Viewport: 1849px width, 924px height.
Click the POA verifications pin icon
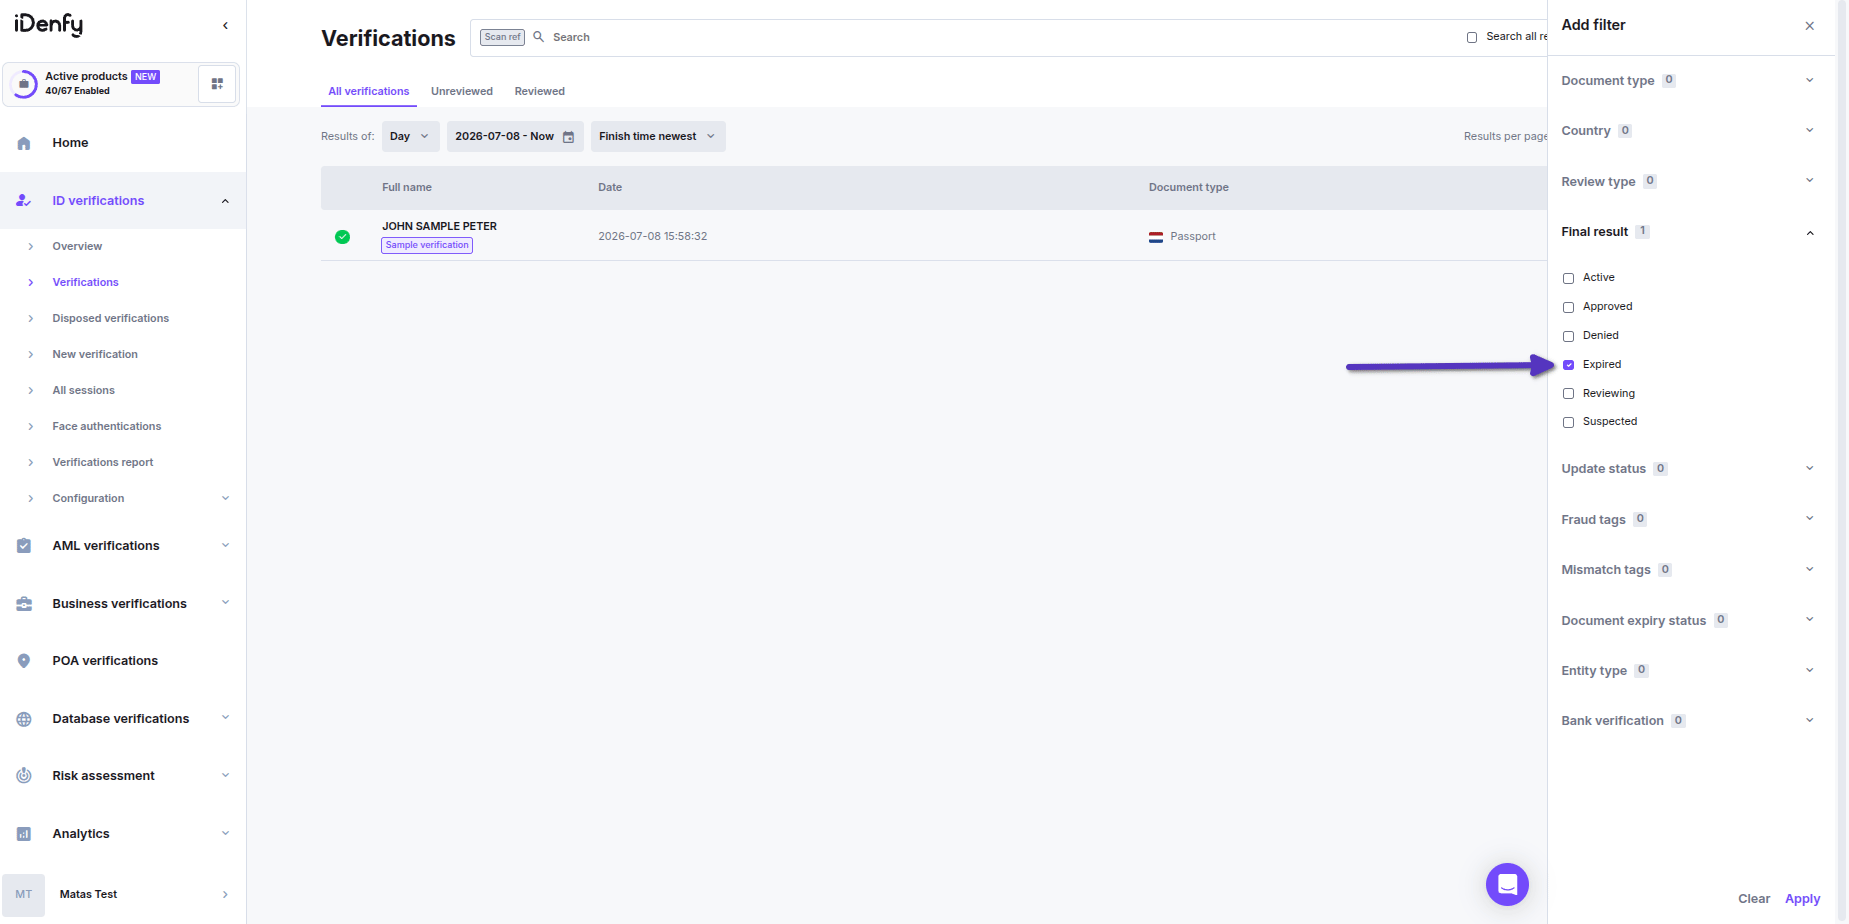[x=24, y=661]
